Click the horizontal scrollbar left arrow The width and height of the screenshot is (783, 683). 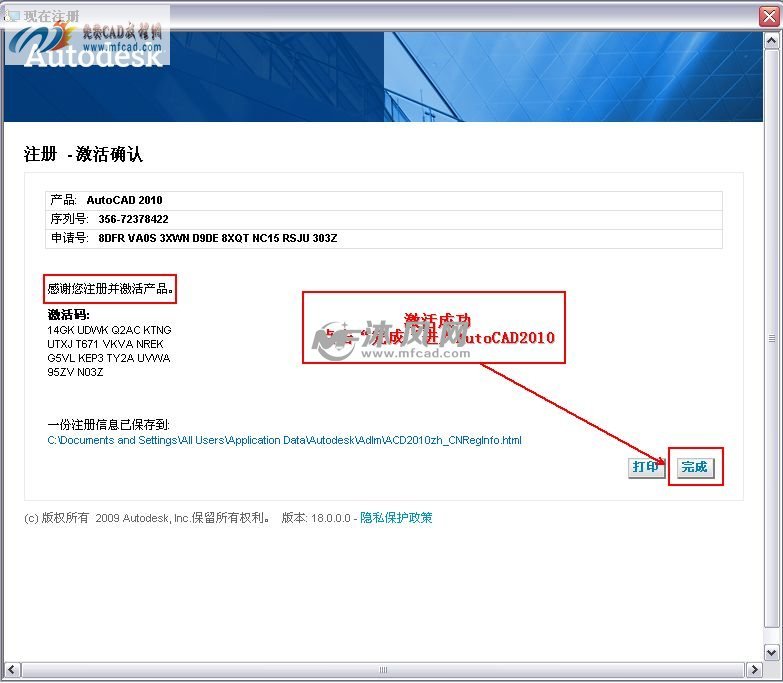coord(12,670)
